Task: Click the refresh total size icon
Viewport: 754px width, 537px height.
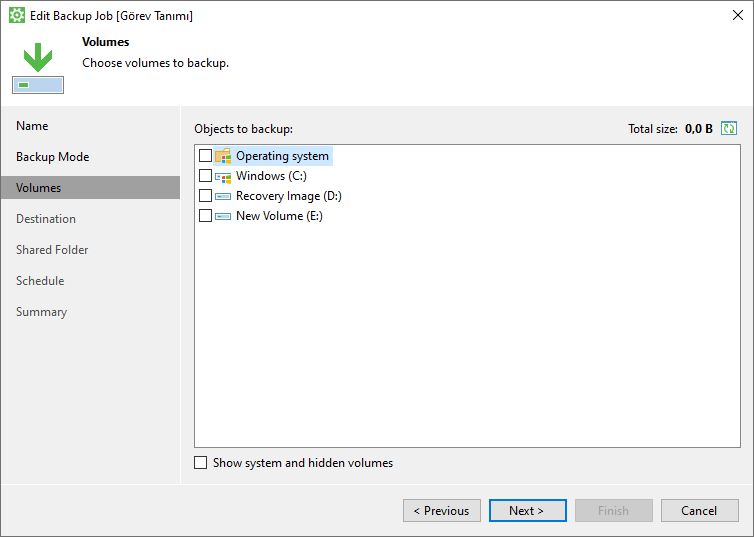Action: [x=729, y=128]
